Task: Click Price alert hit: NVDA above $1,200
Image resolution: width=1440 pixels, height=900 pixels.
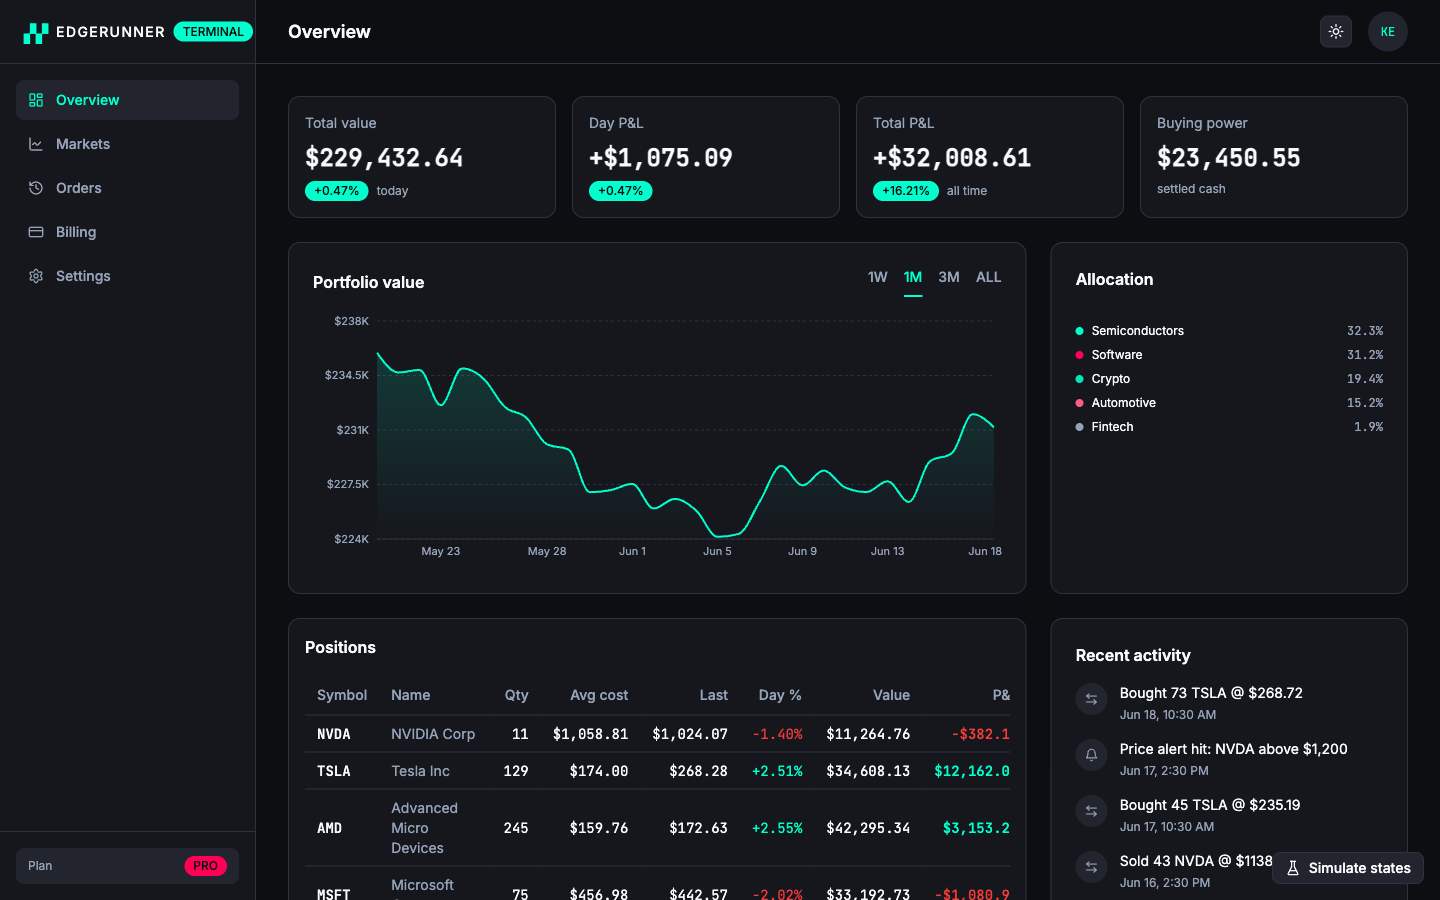Action: (1233, 749)
